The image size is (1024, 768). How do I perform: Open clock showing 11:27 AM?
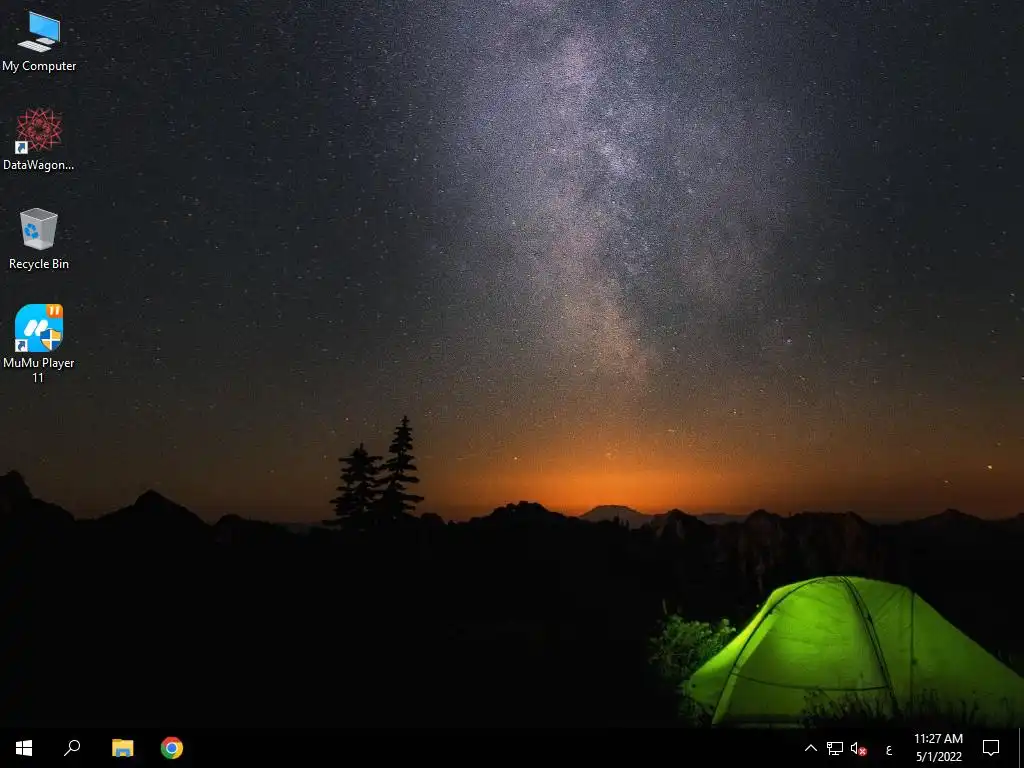click(x=938, y=748)
